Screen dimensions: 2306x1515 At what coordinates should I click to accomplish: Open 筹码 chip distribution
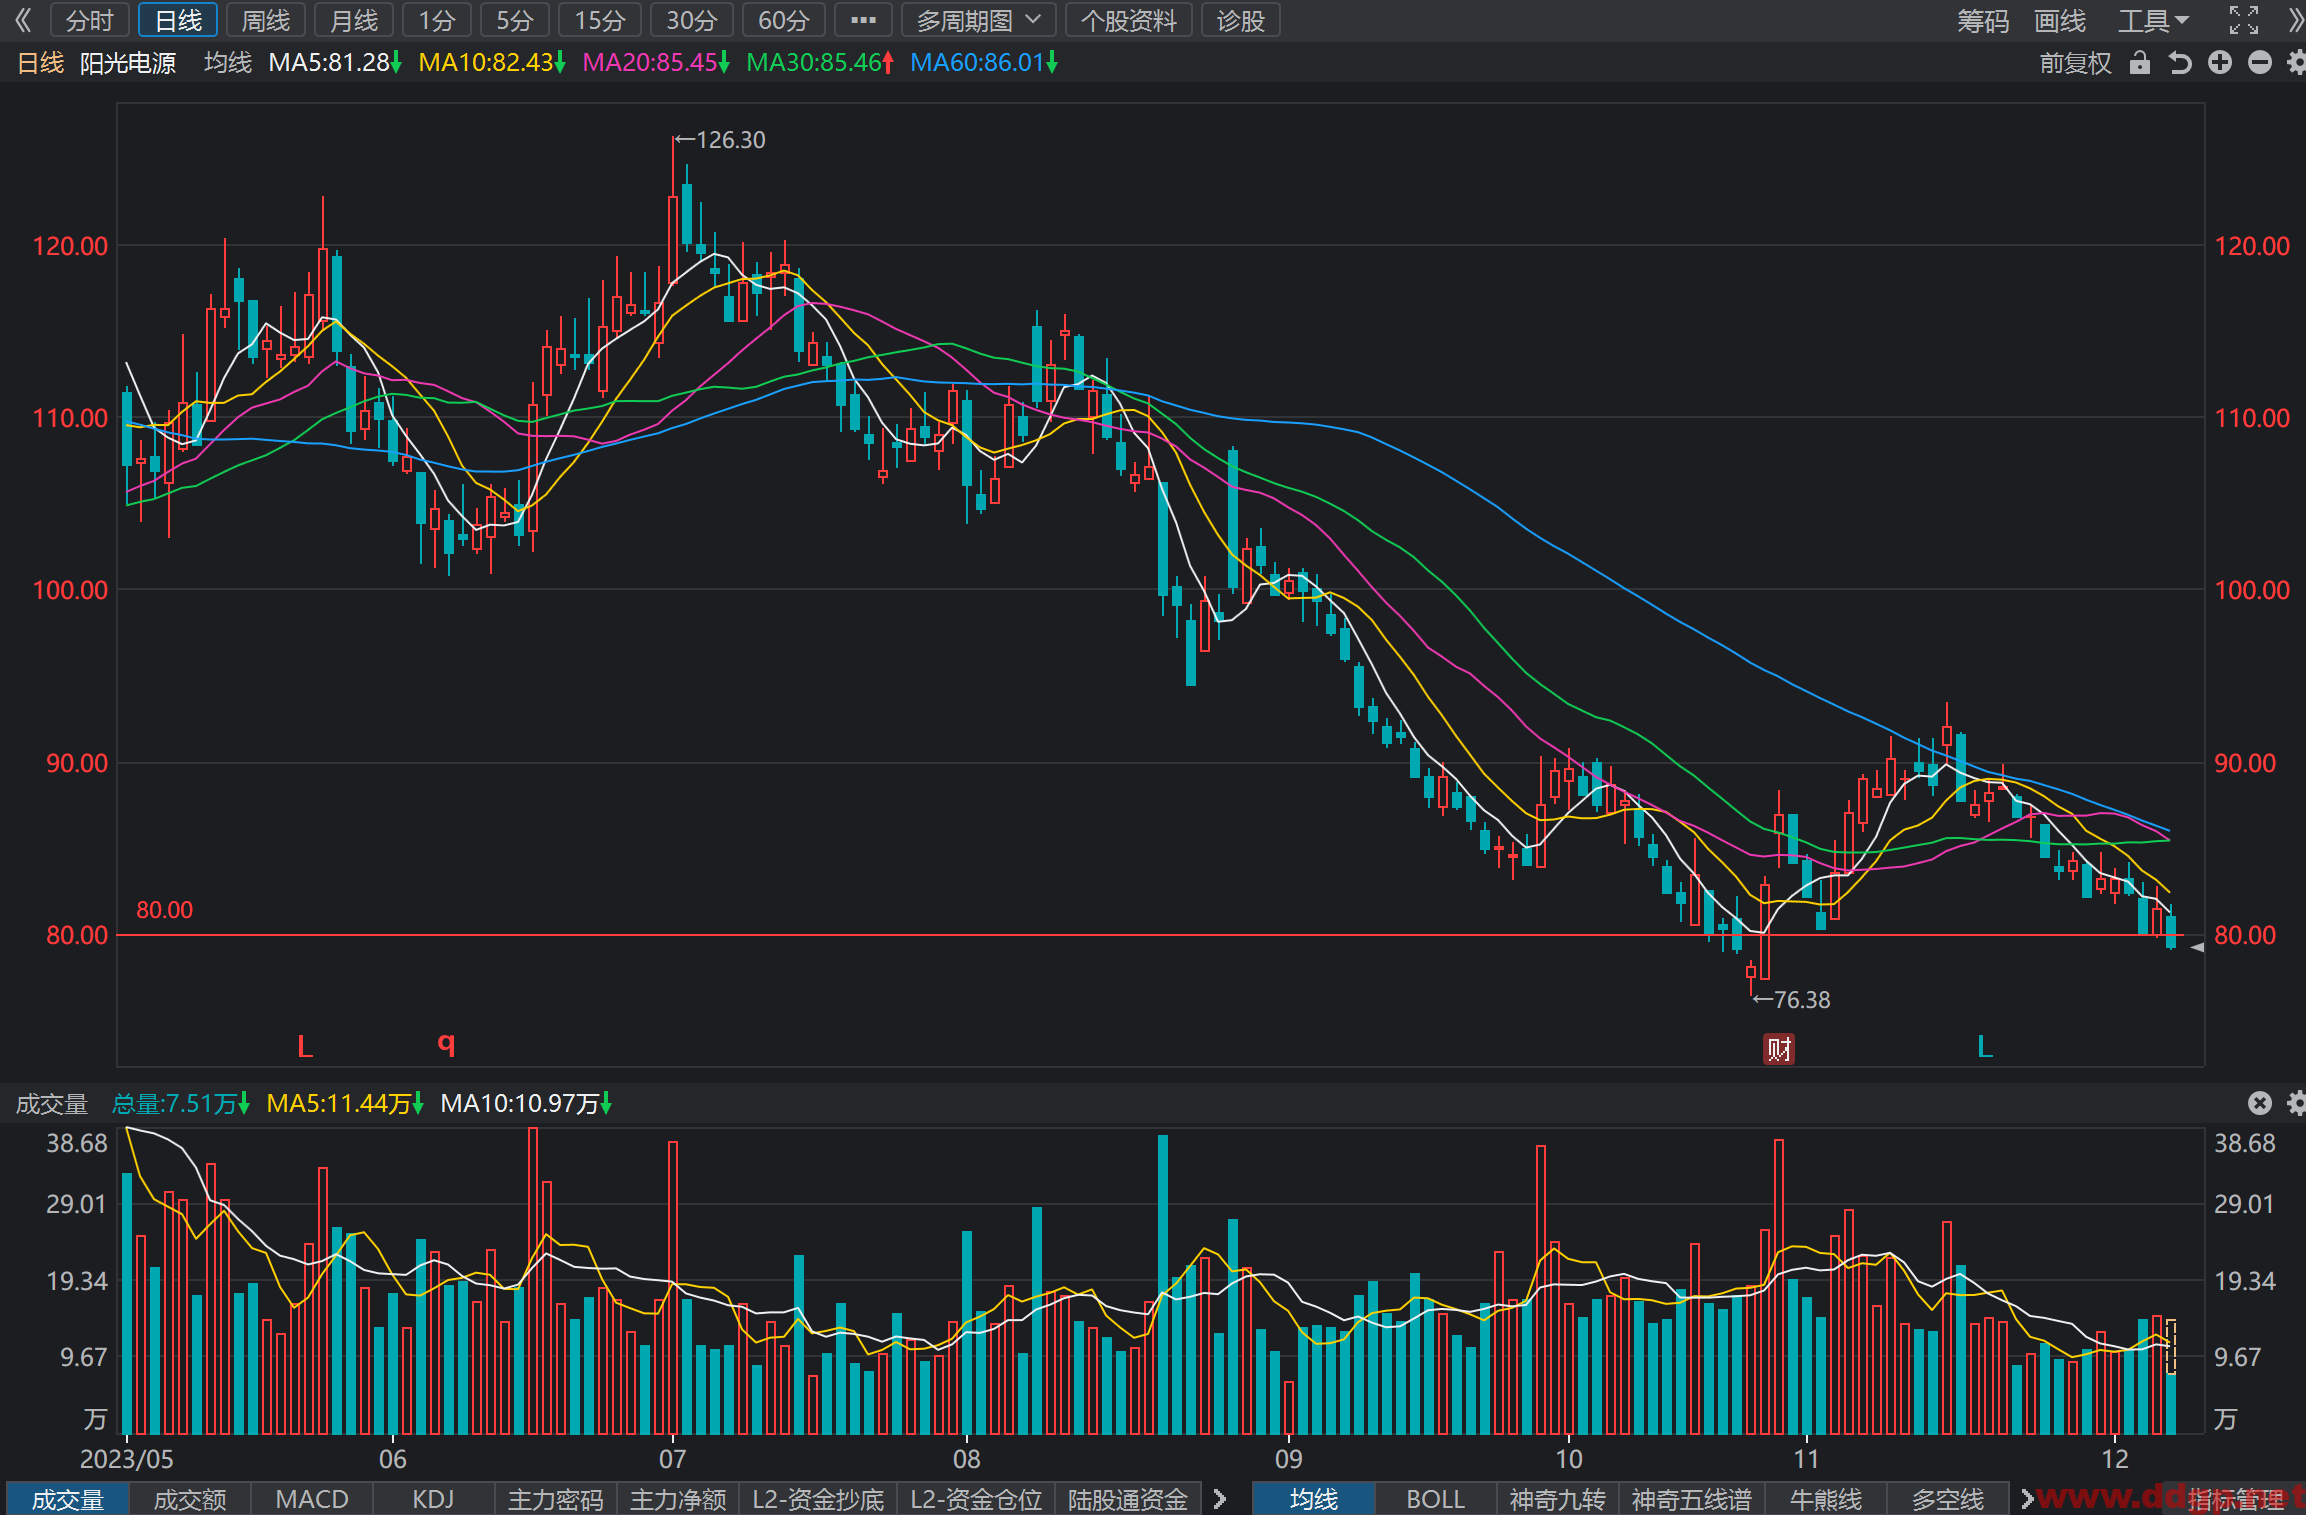1983,20
